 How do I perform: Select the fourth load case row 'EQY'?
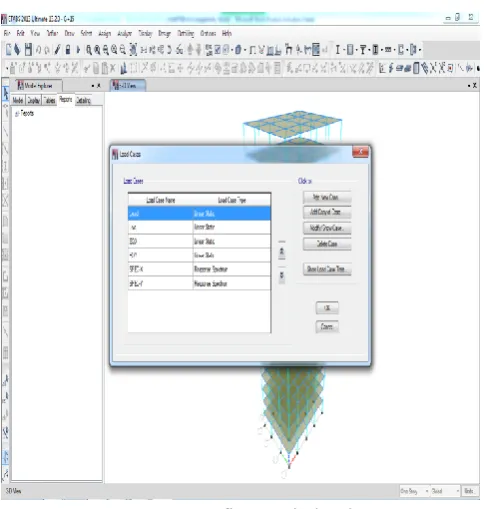tap(199, 255)
